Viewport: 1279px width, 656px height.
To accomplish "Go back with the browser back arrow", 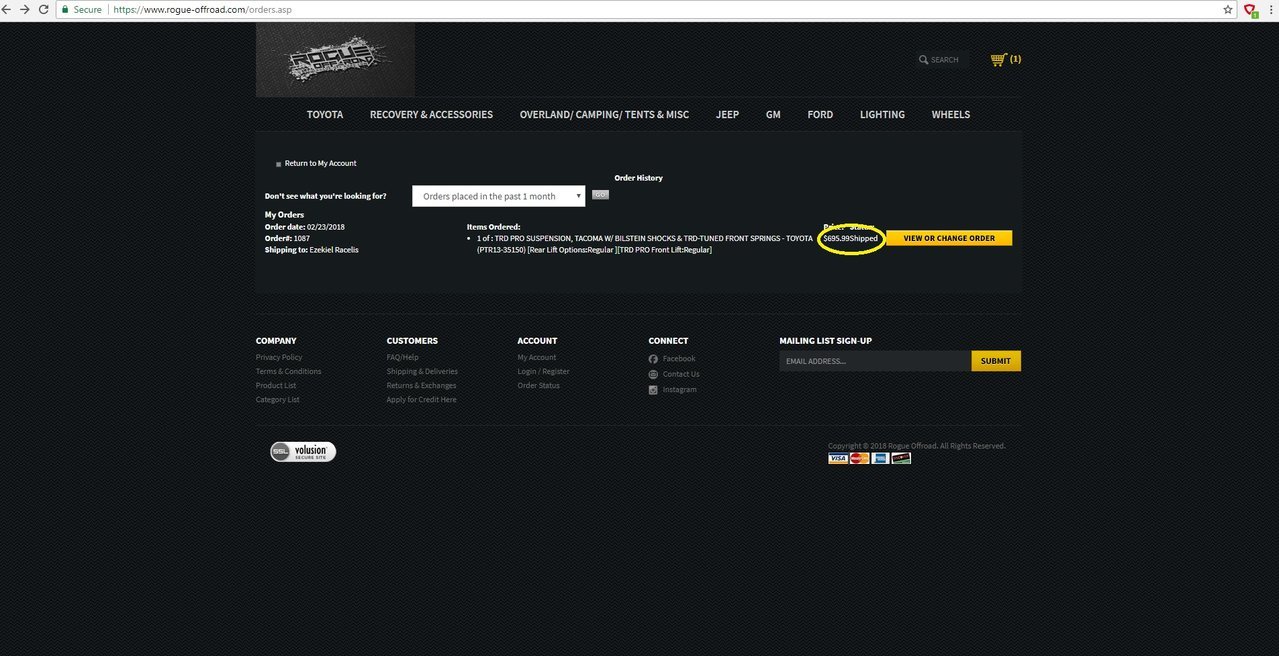I will 8,9.
